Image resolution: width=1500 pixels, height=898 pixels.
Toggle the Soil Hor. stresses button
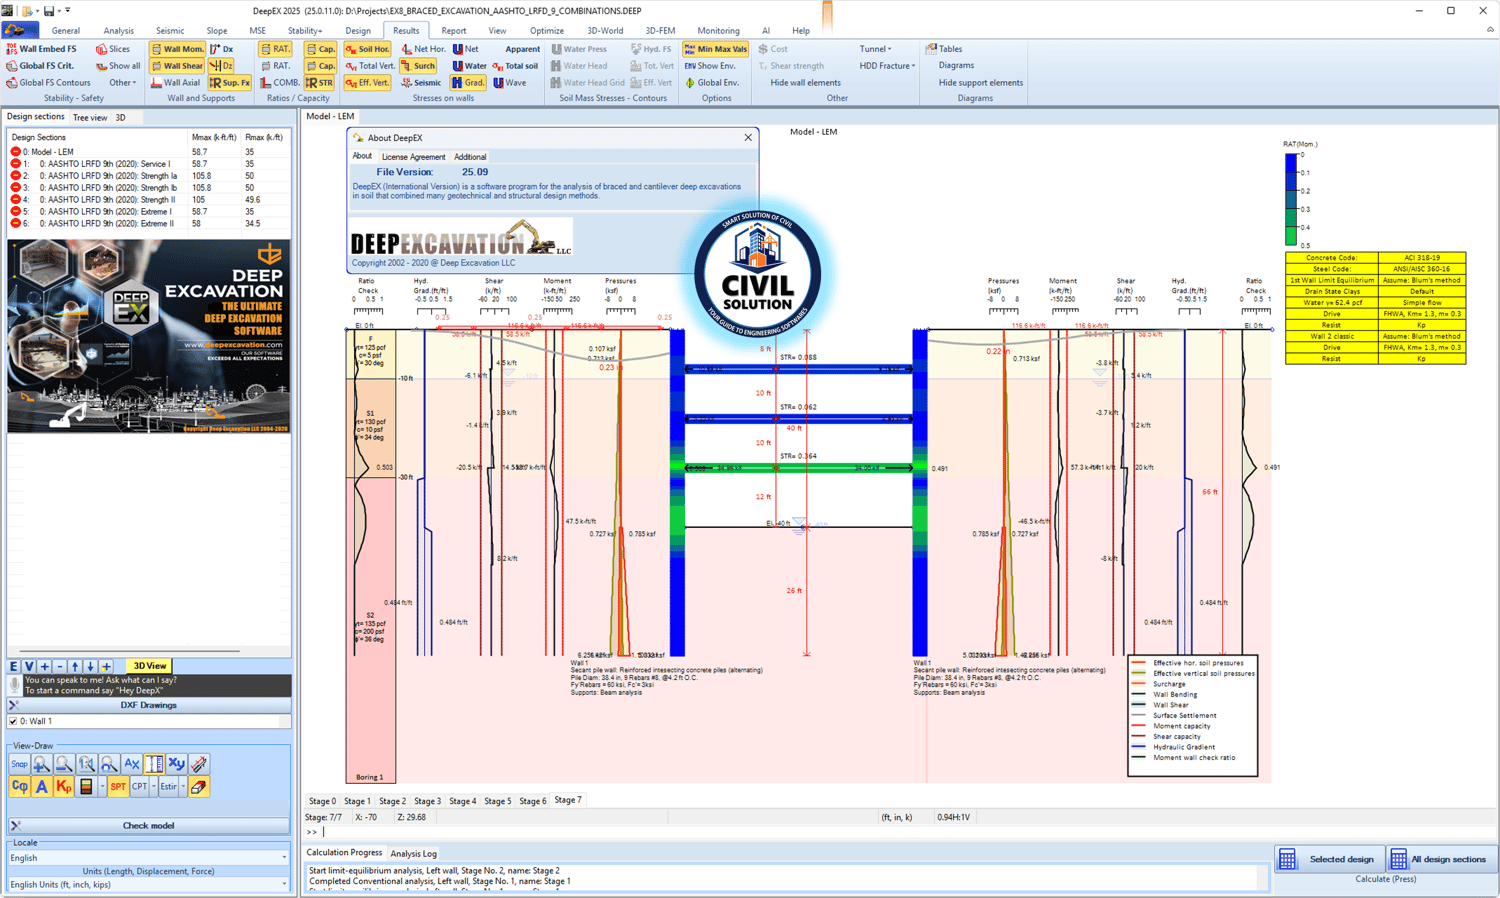[x=367, y=49]
